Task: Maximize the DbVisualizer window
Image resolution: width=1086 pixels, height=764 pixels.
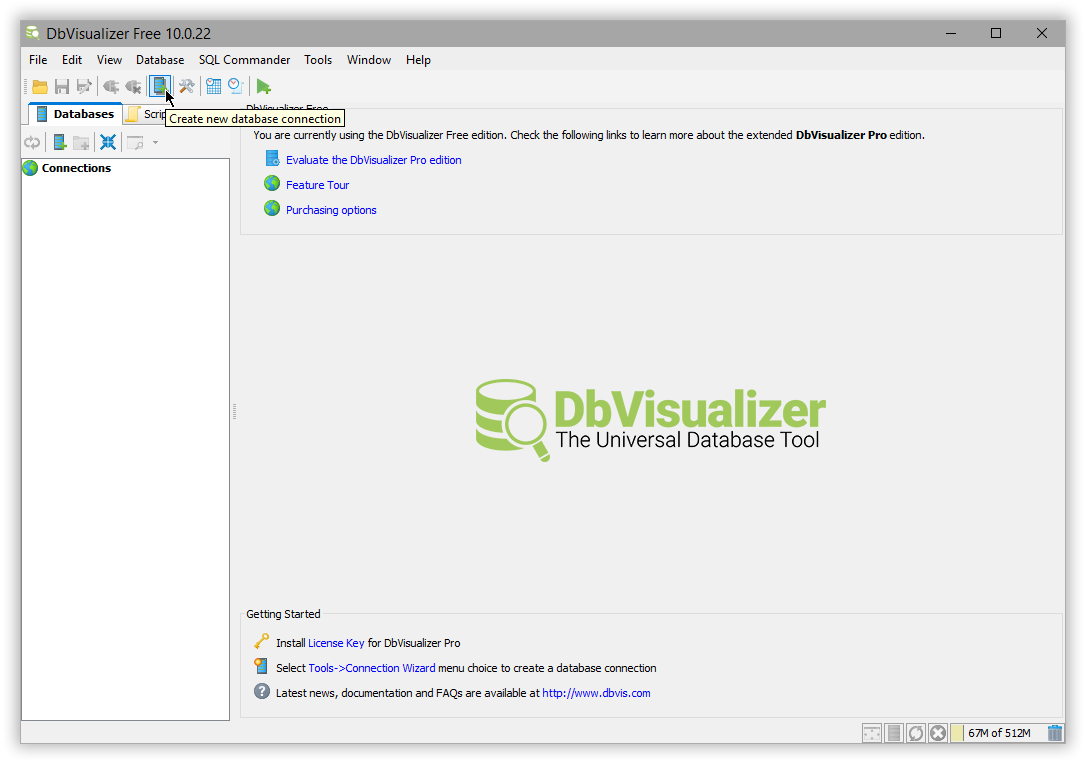Action: (x=996, y=33)
